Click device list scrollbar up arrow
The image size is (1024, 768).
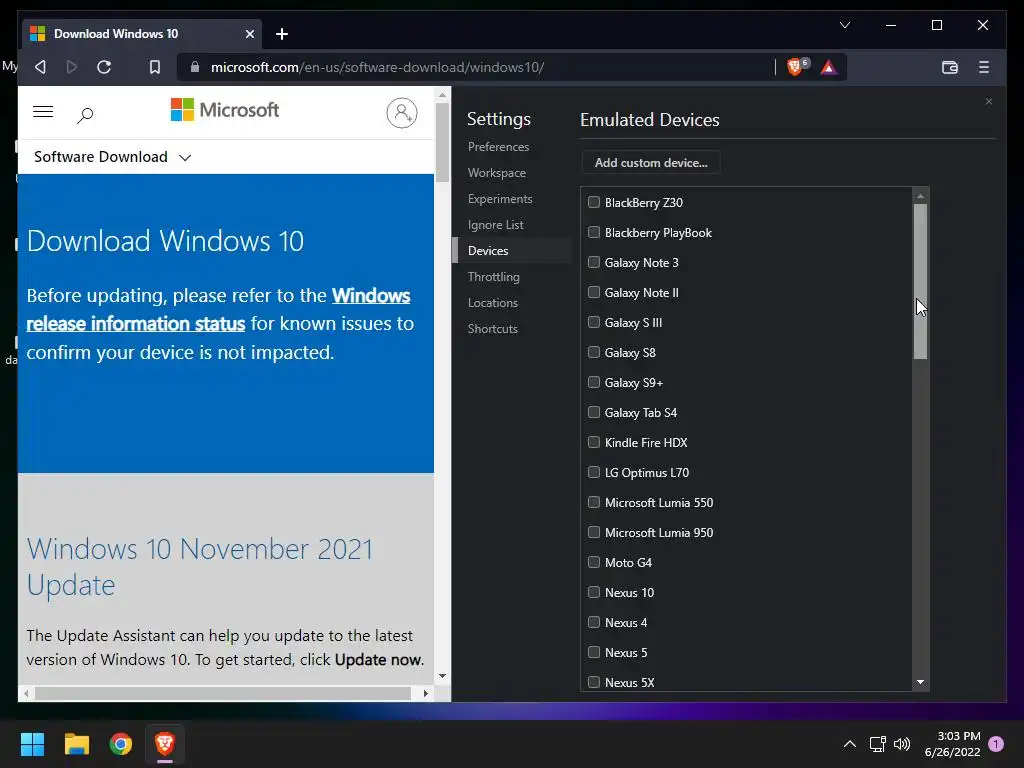tap(920, 196)
